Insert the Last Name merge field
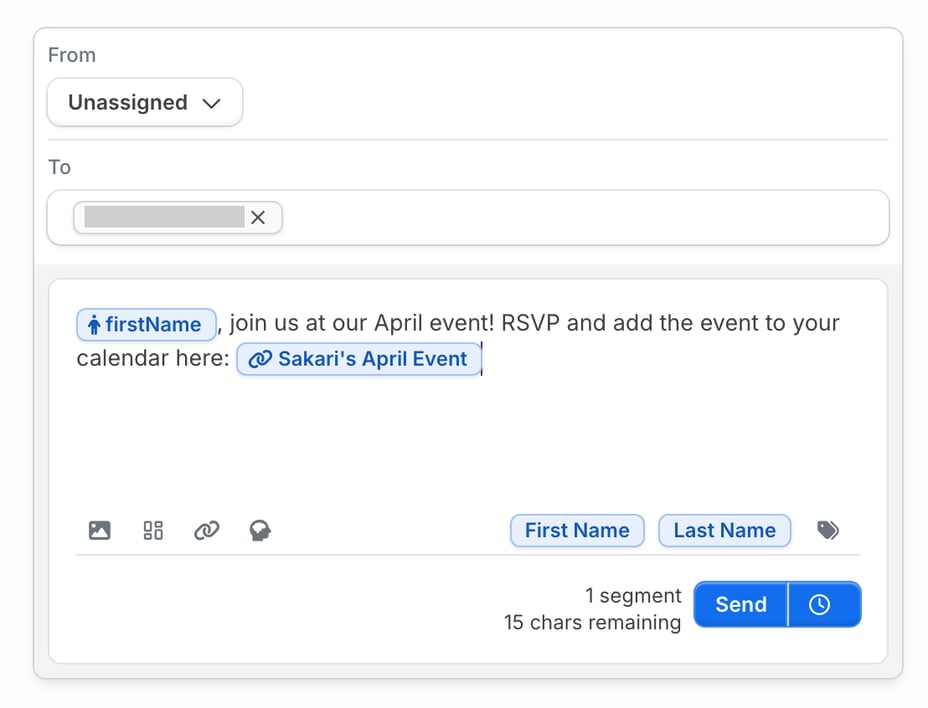 click(724, 530)
